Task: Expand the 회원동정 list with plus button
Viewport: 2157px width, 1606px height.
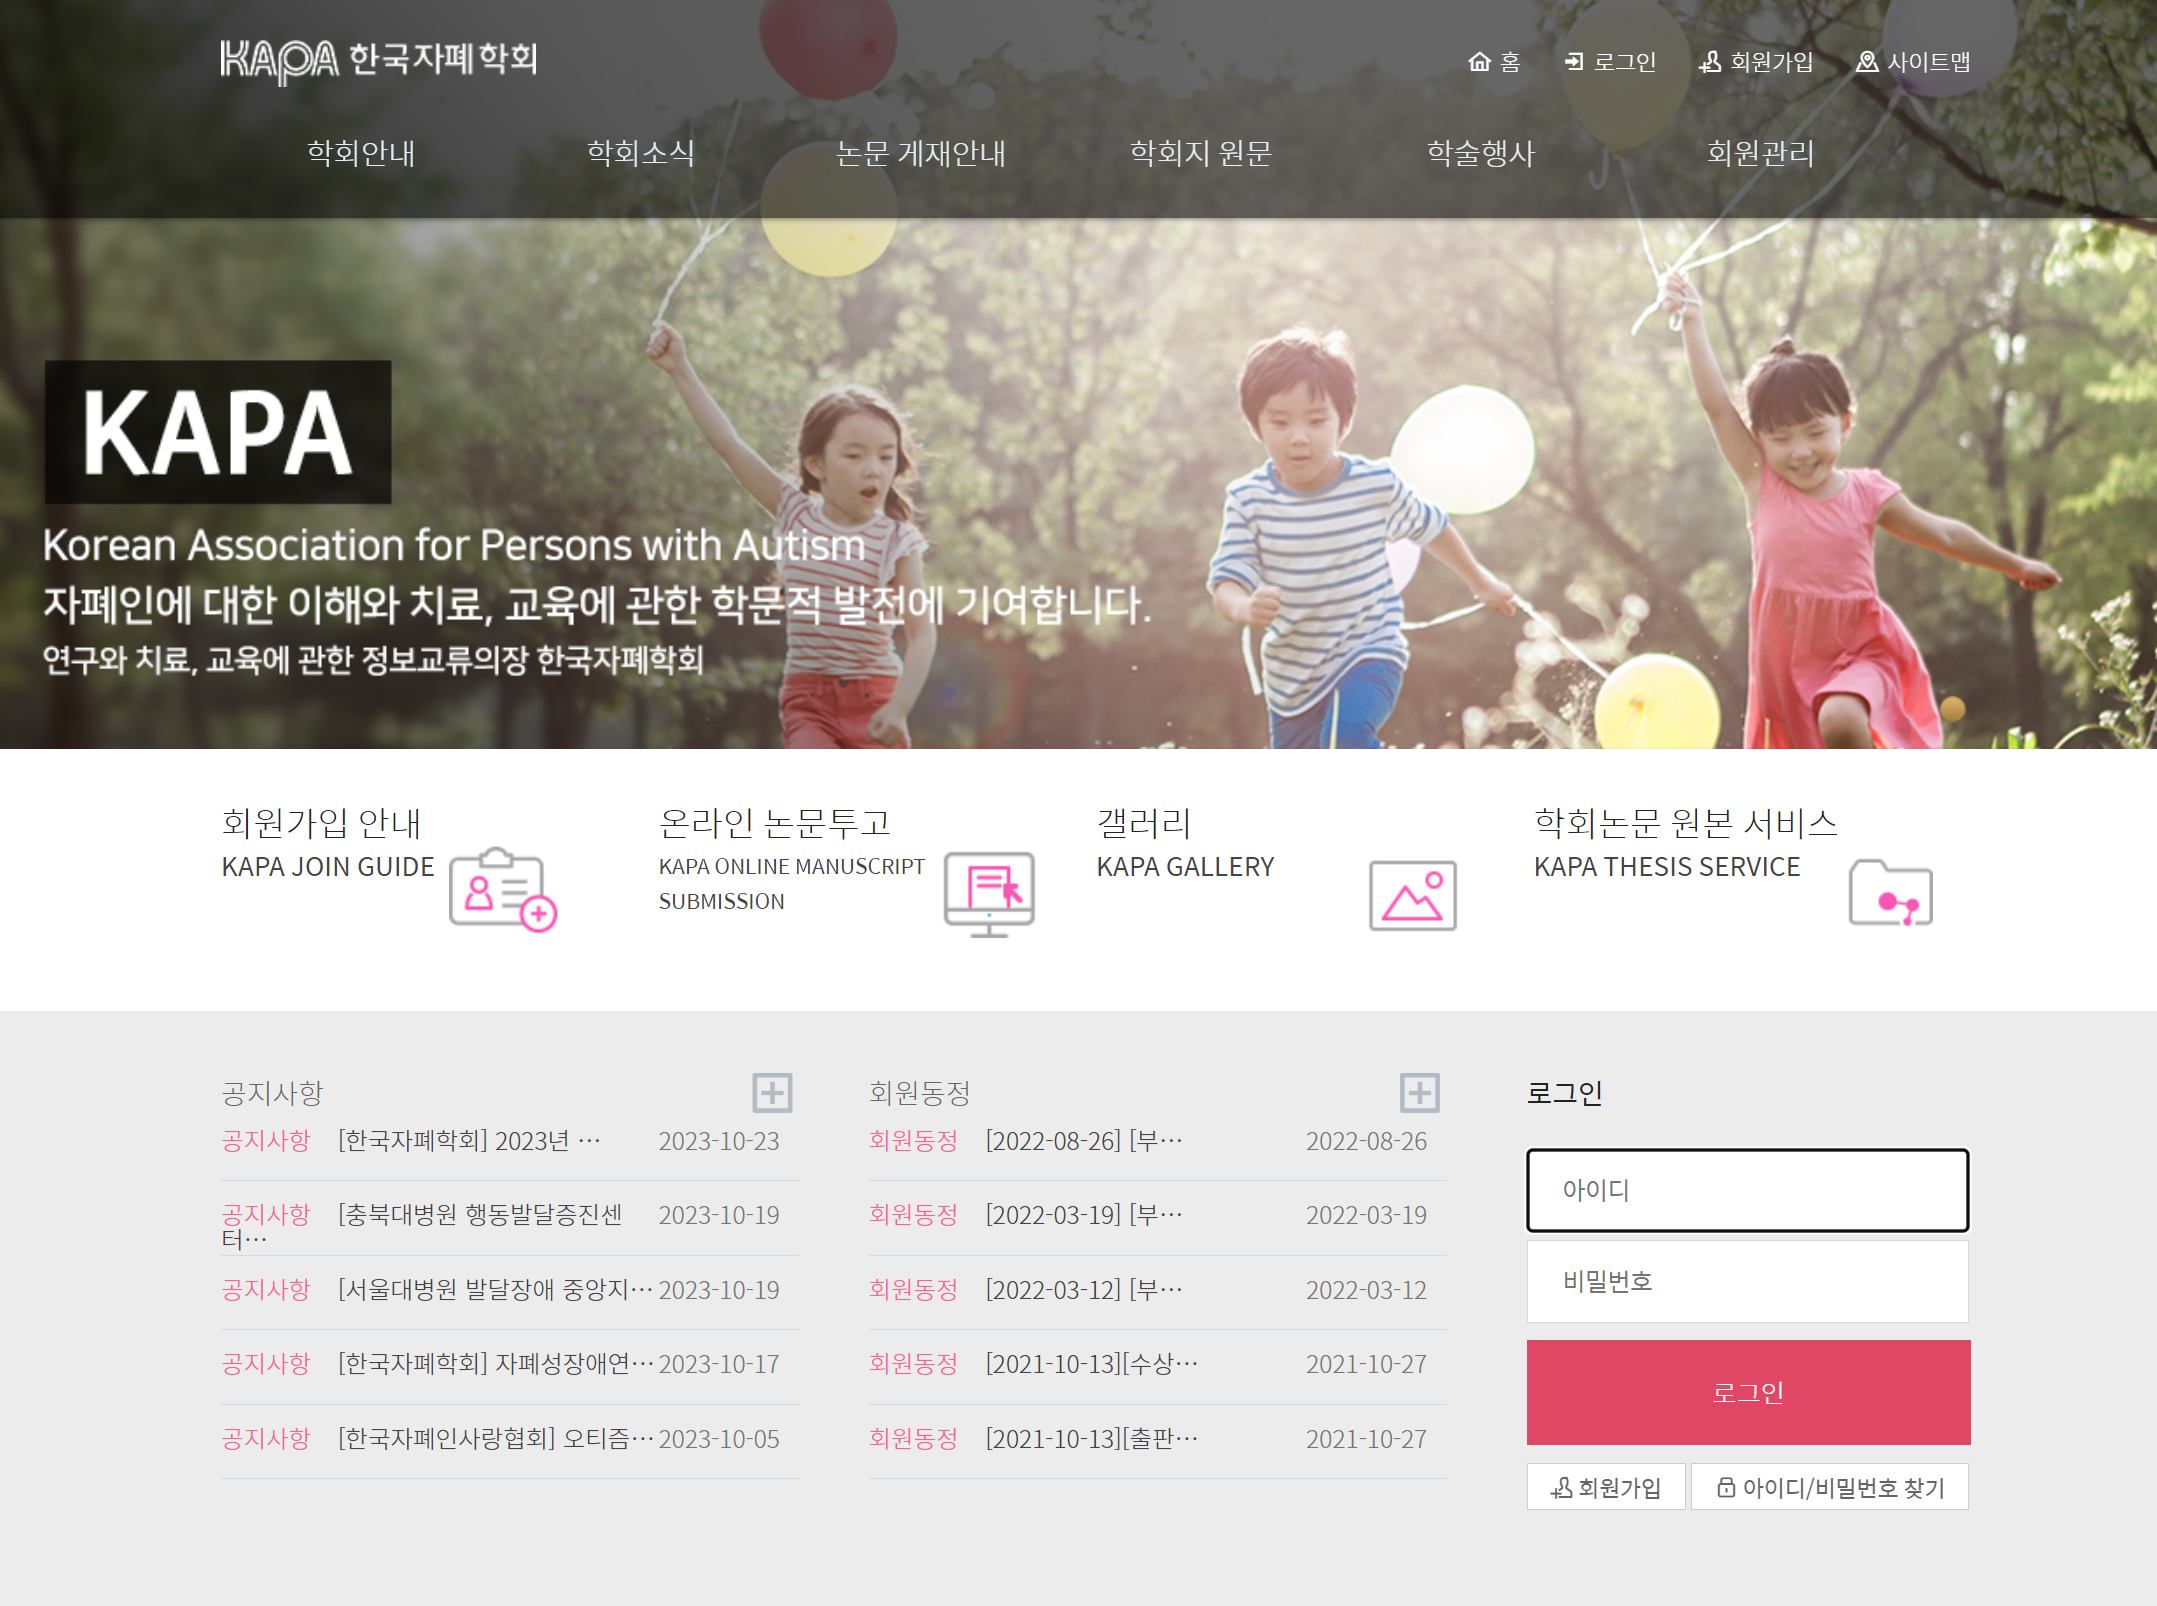Action: [1419, 1092]
